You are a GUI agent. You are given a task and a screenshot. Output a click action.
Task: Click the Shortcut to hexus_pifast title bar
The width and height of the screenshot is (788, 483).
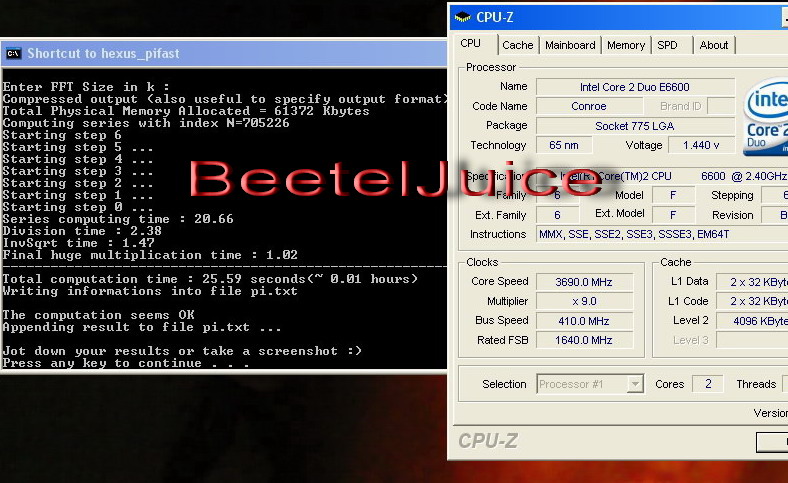(x=224, y=53)
